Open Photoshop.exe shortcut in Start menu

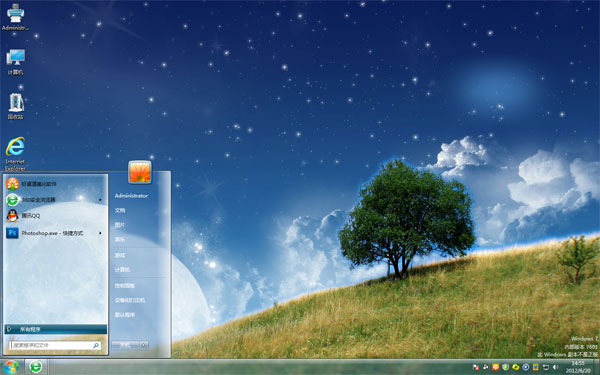click(x=55, y=233)
